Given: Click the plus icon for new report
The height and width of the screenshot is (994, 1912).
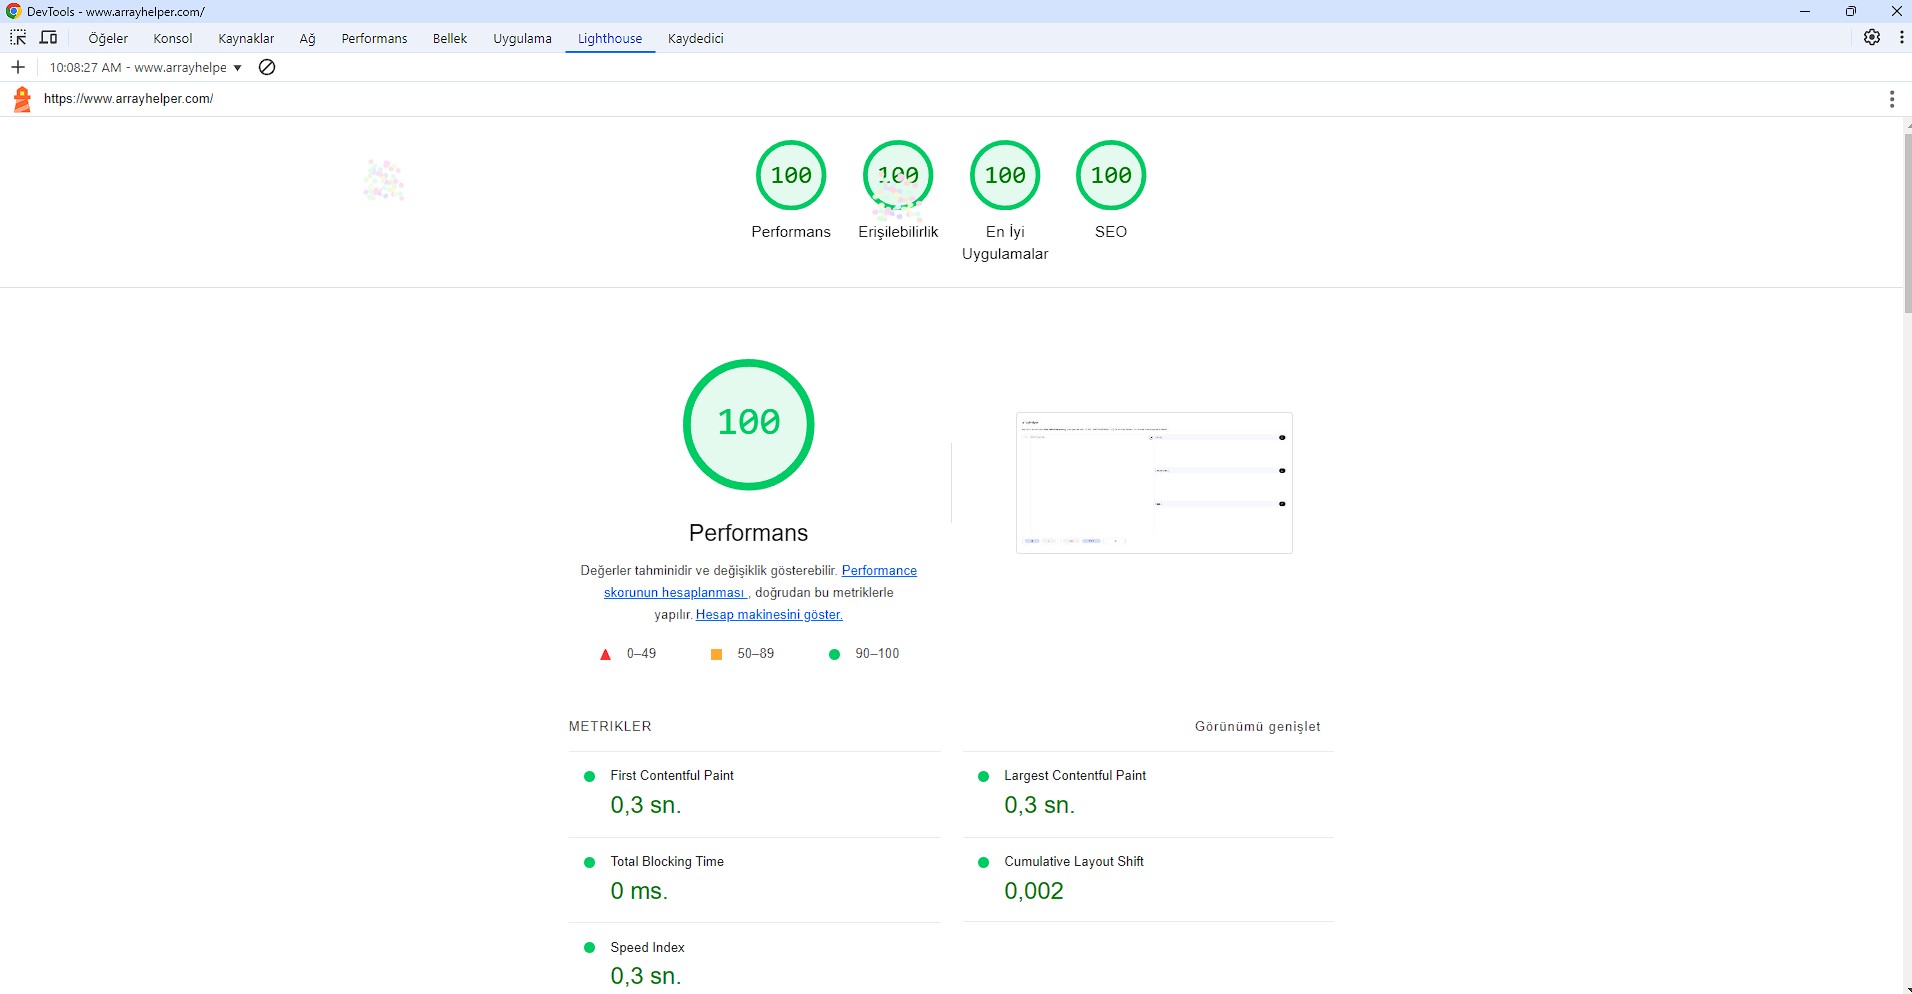Looking at the screenshot, I should 18,67.
